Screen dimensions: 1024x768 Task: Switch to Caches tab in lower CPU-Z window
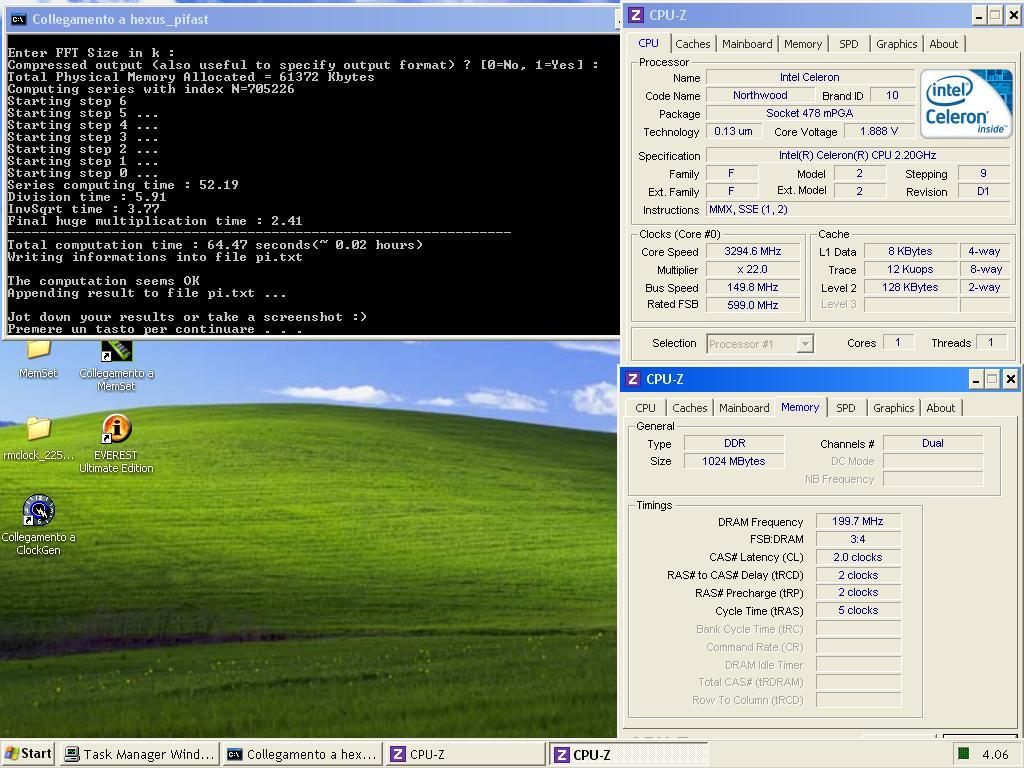point(690,408)
